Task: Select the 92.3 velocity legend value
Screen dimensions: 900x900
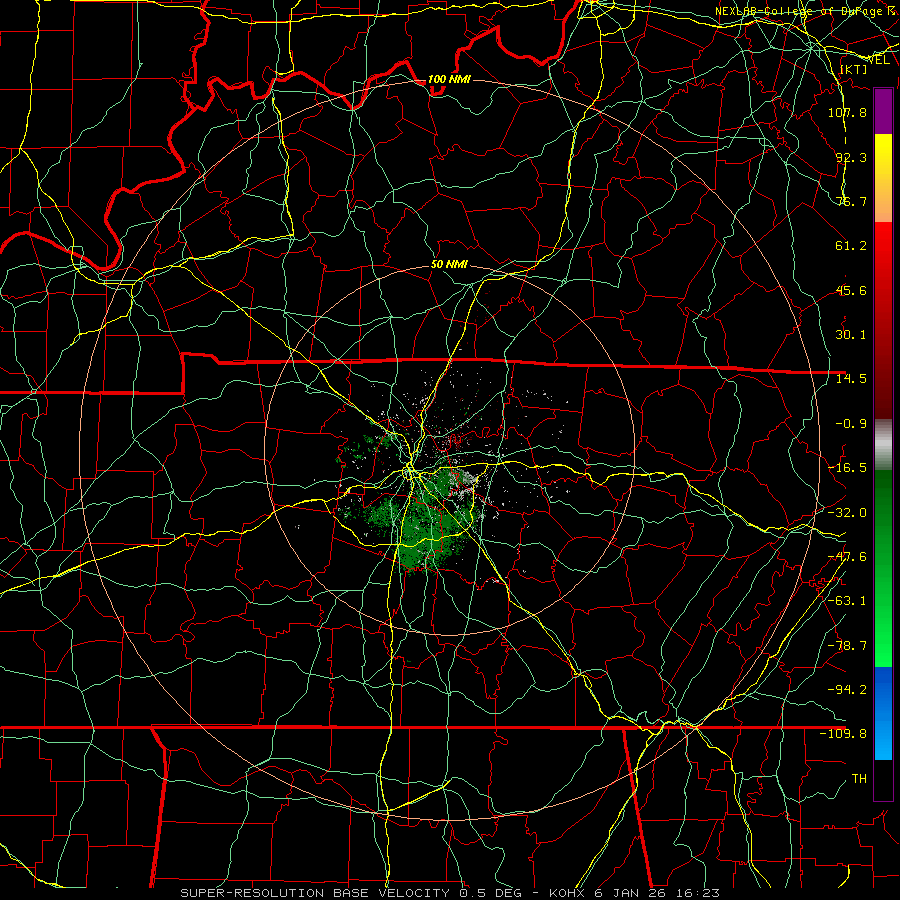Action: tap(851, 157)
